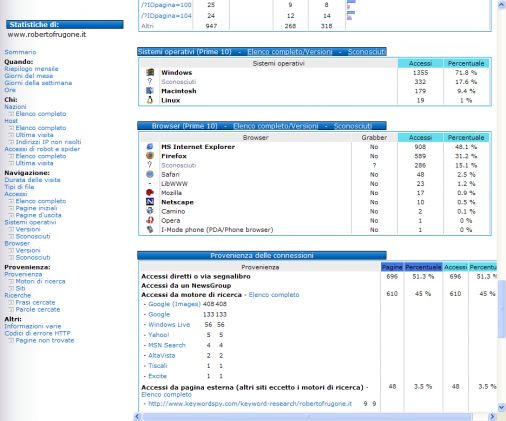
Task: Open Durata delle visite link
Action: coord(32,180)
